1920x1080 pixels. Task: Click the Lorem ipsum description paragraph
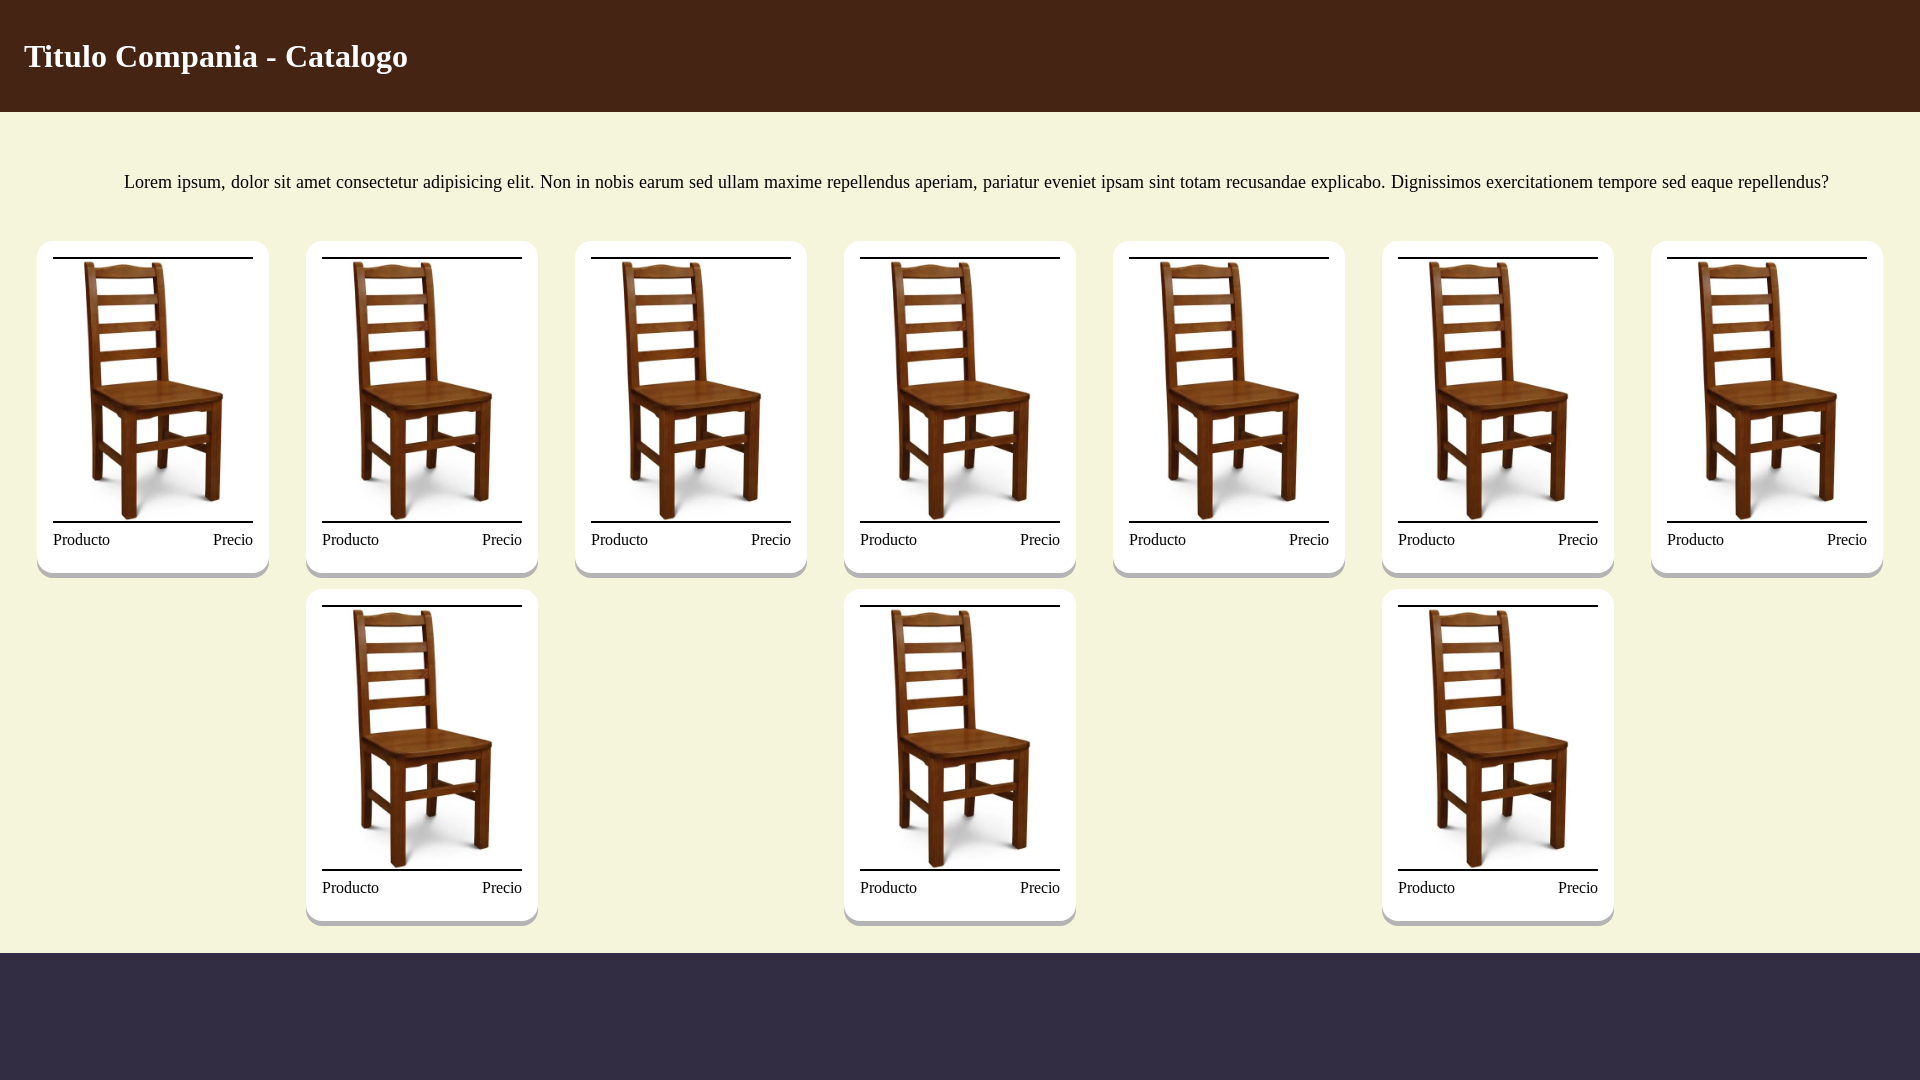pyautogui.click(x=976, y=182)
